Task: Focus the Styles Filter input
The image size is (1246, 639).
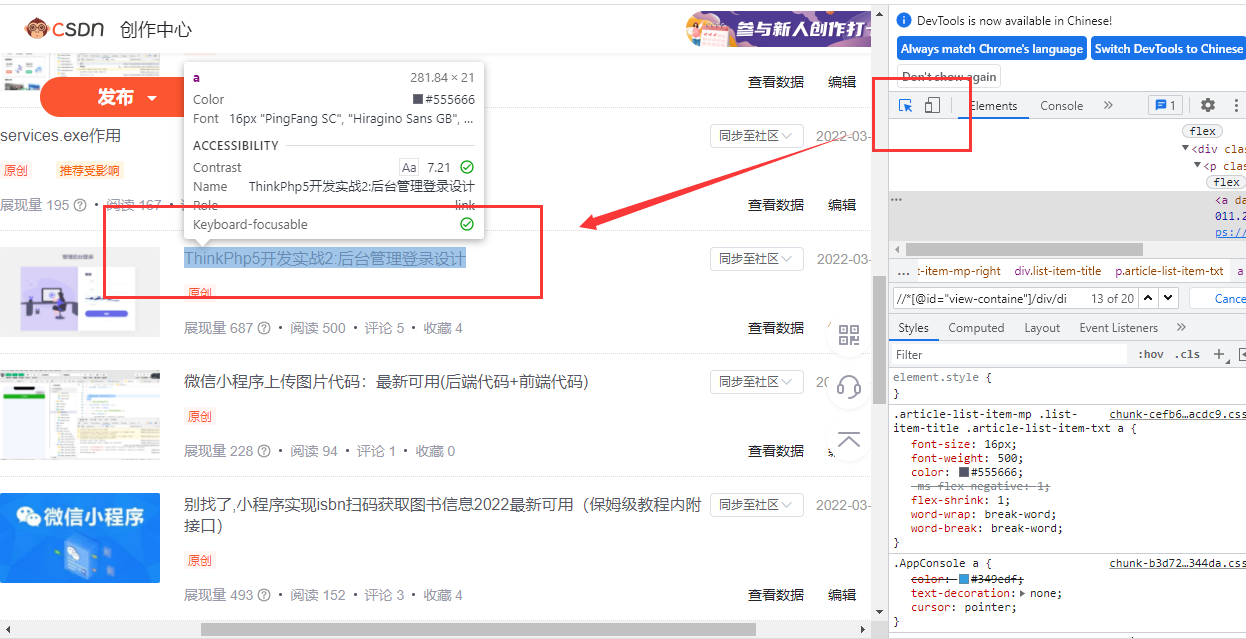Action: click(x=1010, y=354)
